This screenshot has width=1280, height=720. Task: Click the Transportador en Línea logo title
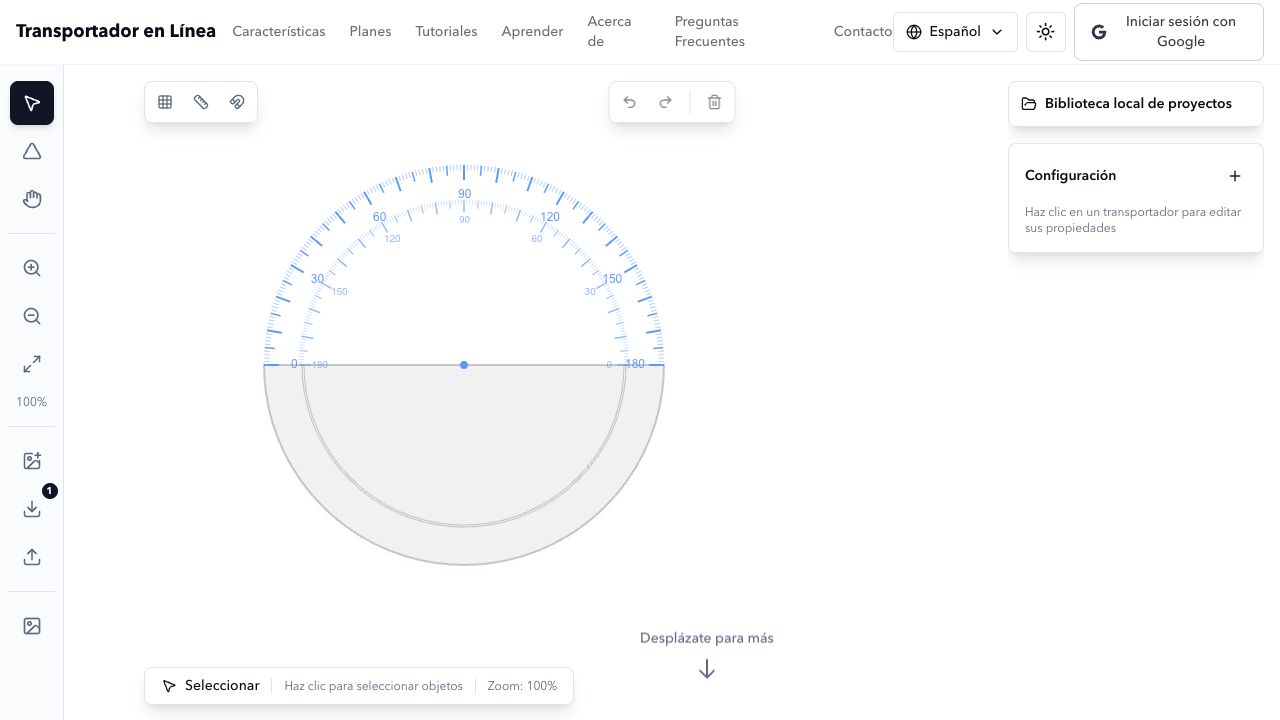pyautogui.click(x=116, y=31)
